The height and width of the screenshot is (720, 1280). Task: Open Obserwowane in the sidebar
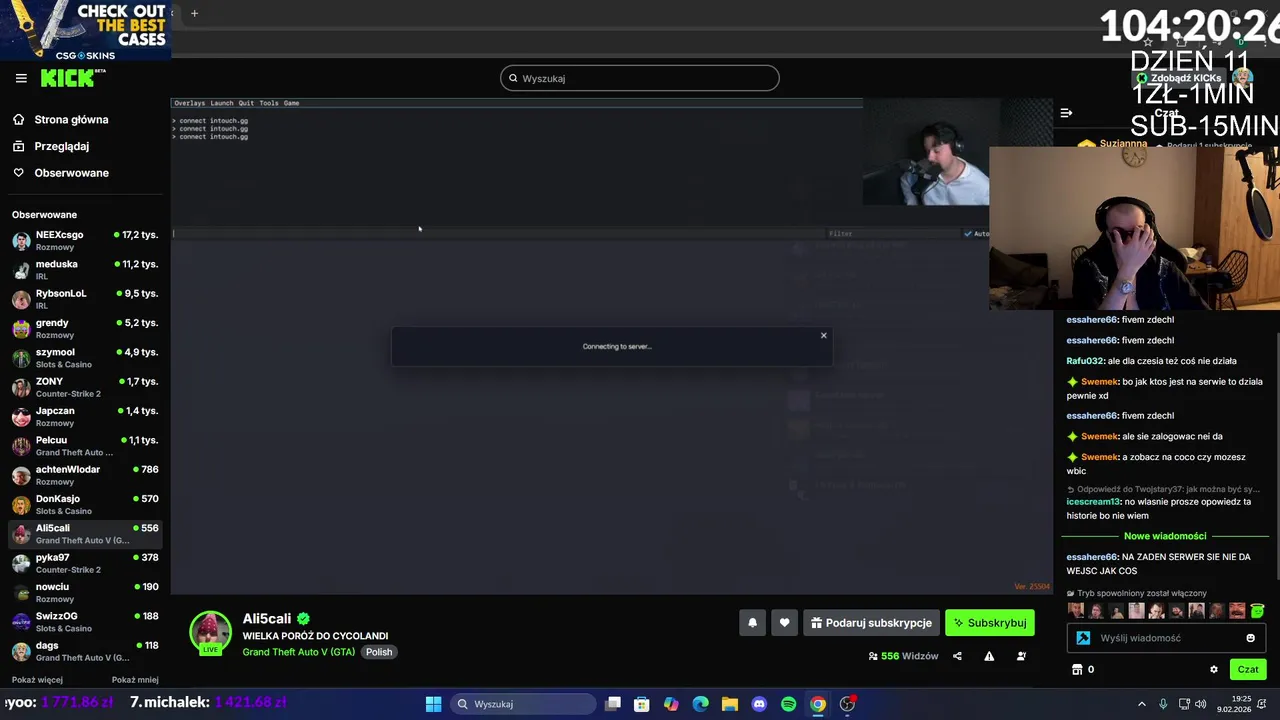click(x=71, y=173)
